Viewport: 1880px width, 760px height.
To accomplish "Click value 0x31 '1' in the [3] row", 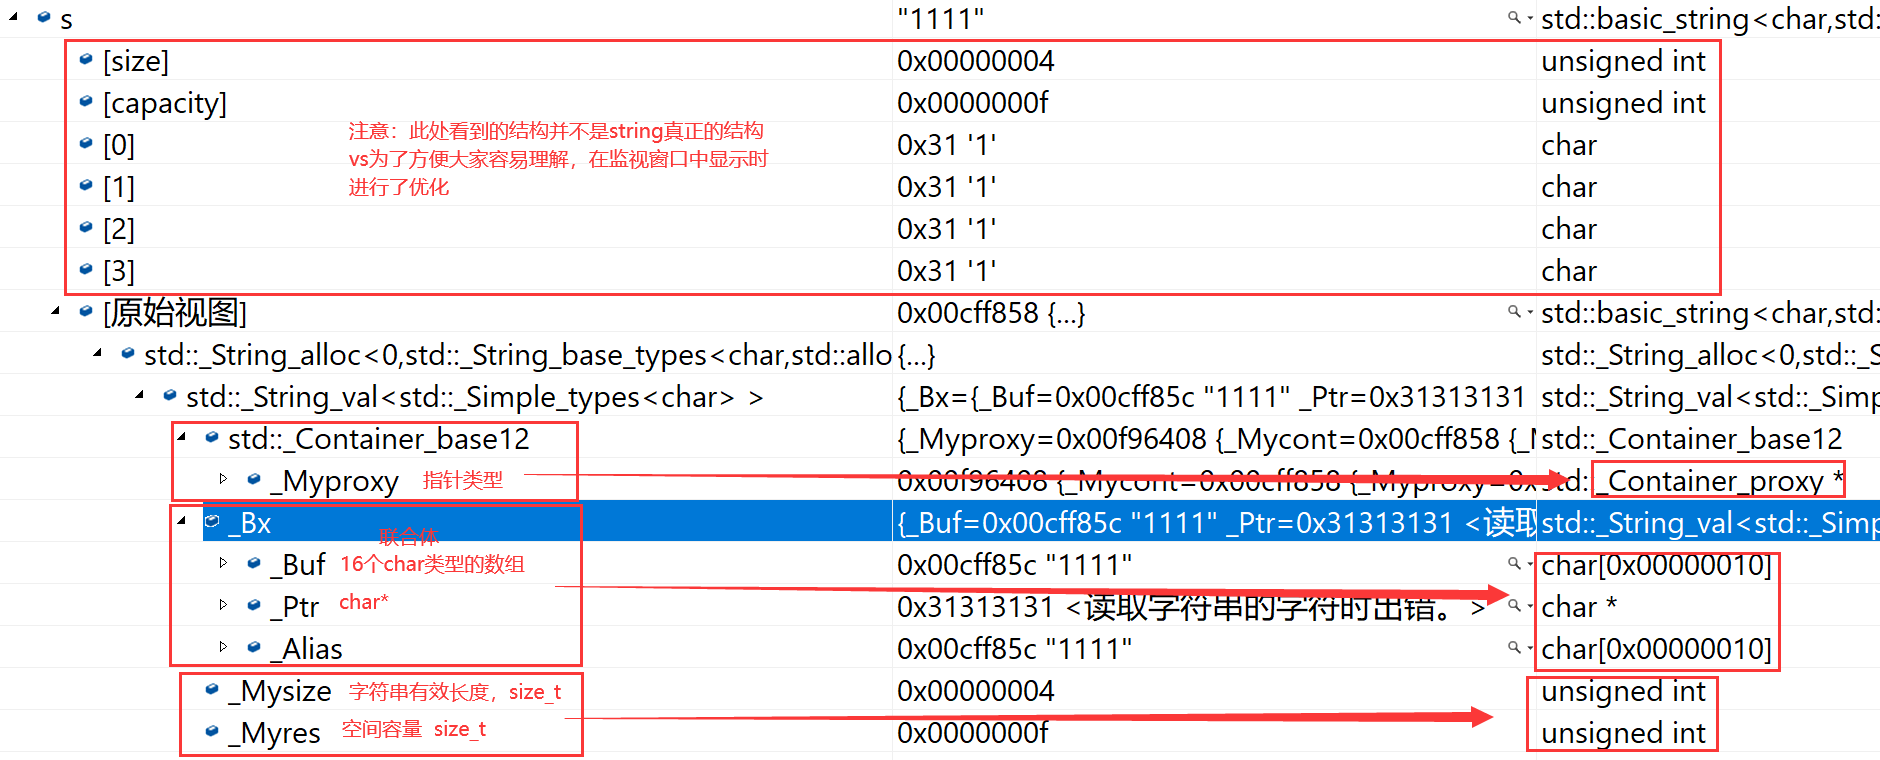I will (946, 271).
